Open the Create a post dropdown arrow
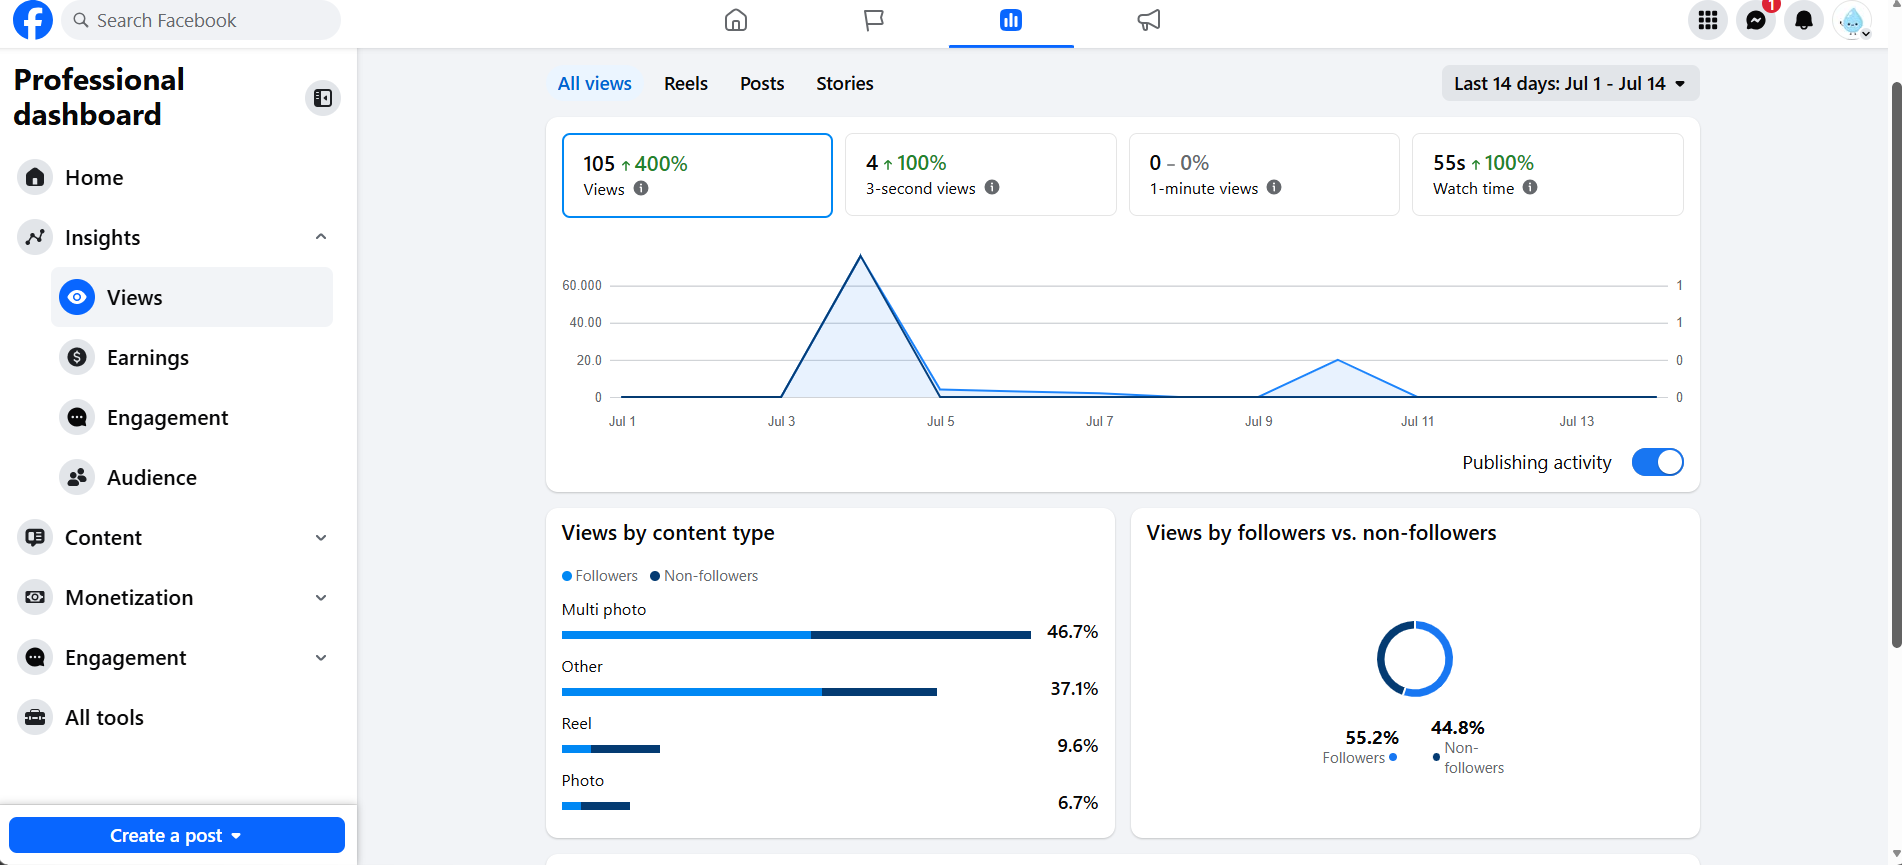The image size is (1902, 865). (x=236, y=836)
